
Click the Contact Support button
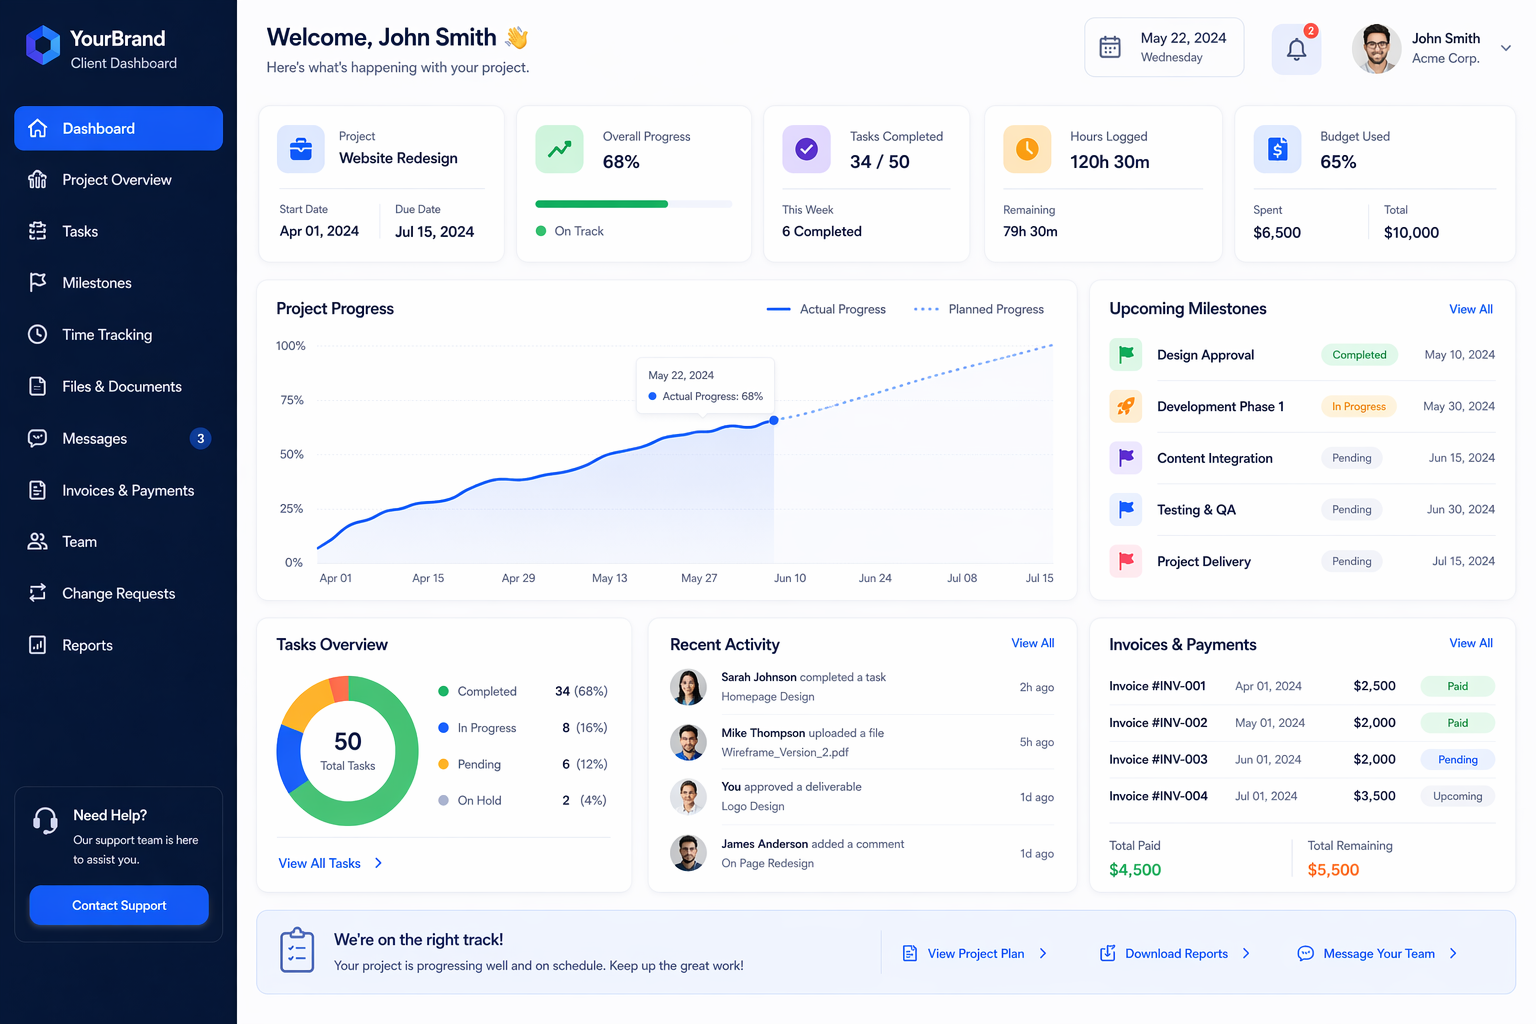[118, 905]
